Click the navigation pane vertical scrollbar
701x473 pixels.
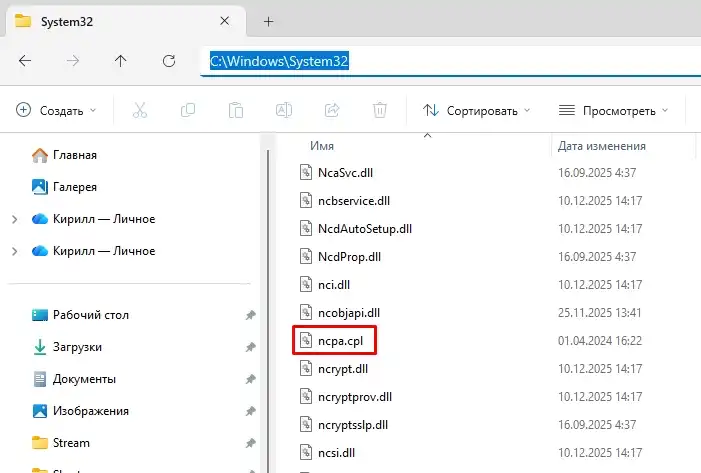pos(268,311)
